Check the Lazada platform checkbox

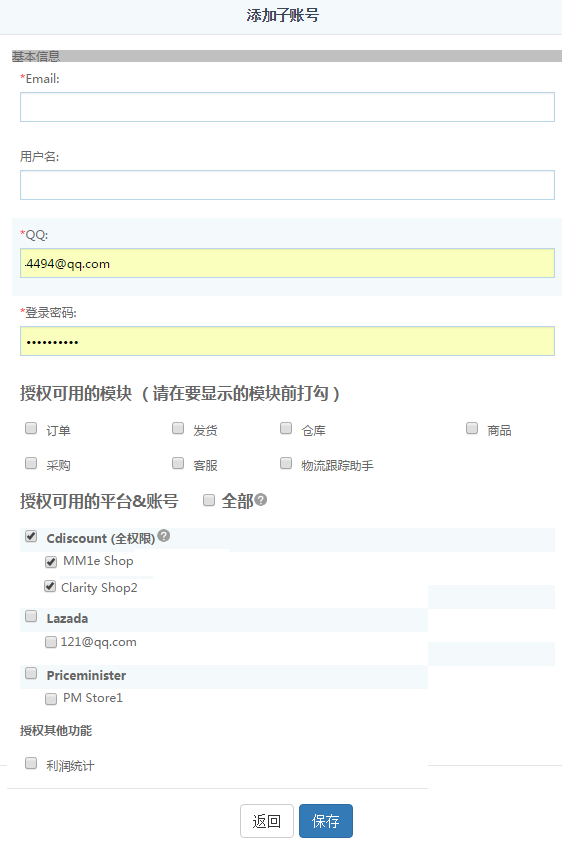click(31, 616)
